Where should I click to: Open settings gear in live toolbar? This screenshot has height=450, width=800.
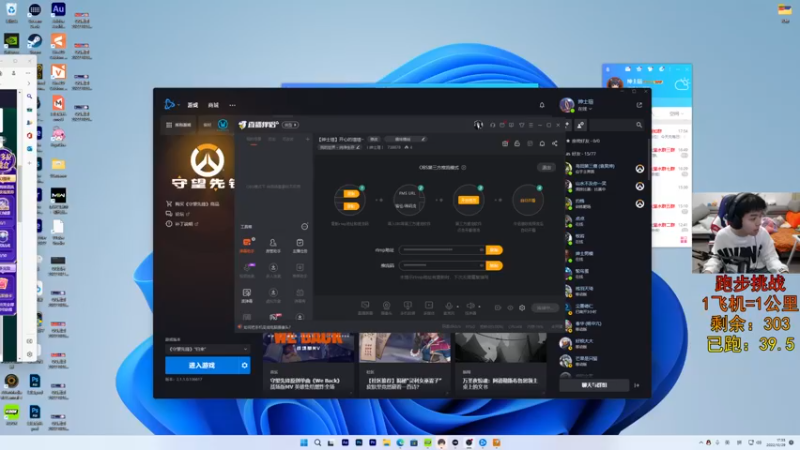point(522,308)
